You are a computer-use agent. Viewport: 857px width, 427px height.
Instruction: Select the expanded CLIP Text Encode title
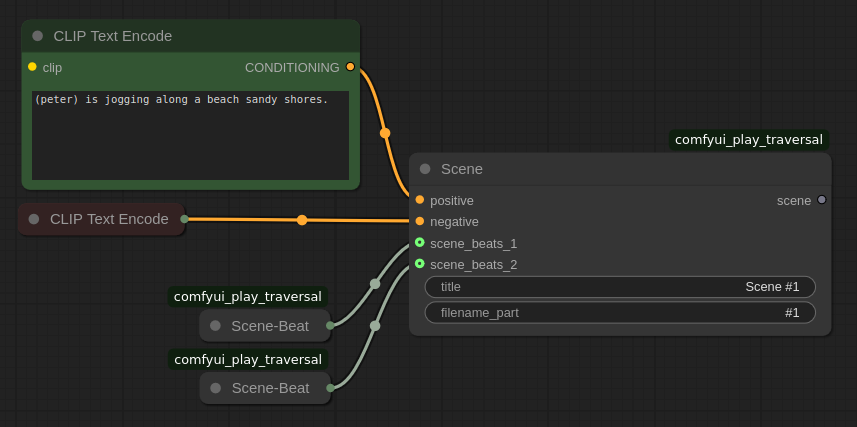(113, 36)
